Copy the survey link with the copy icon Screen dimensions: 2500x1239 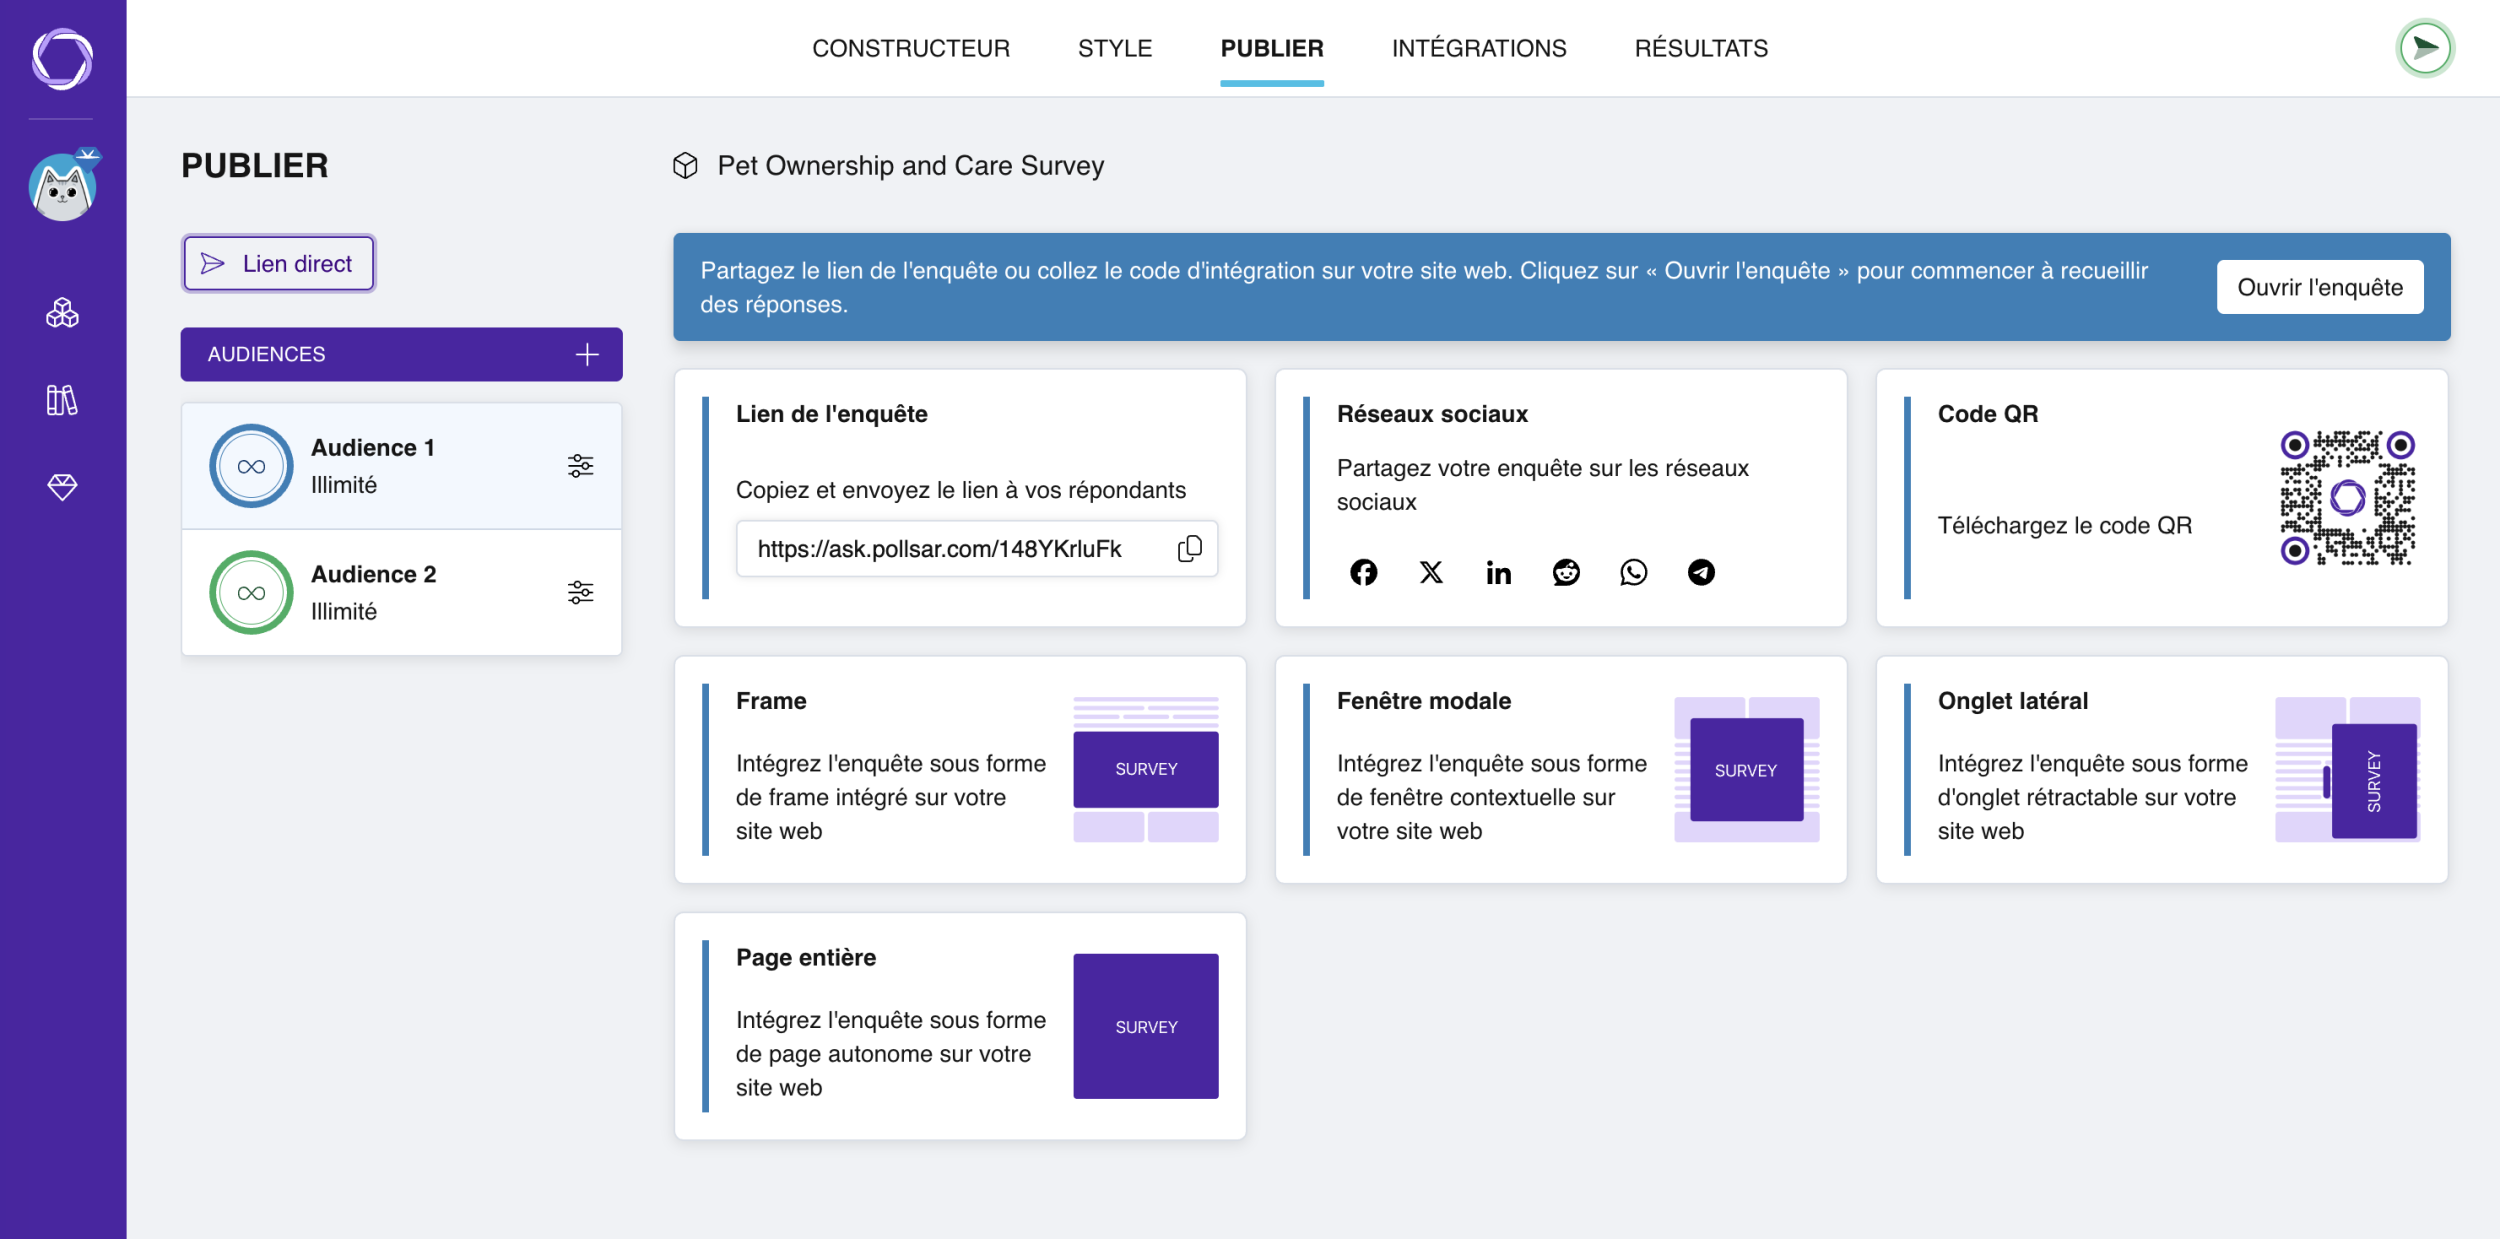click(x=1190, y=548)
